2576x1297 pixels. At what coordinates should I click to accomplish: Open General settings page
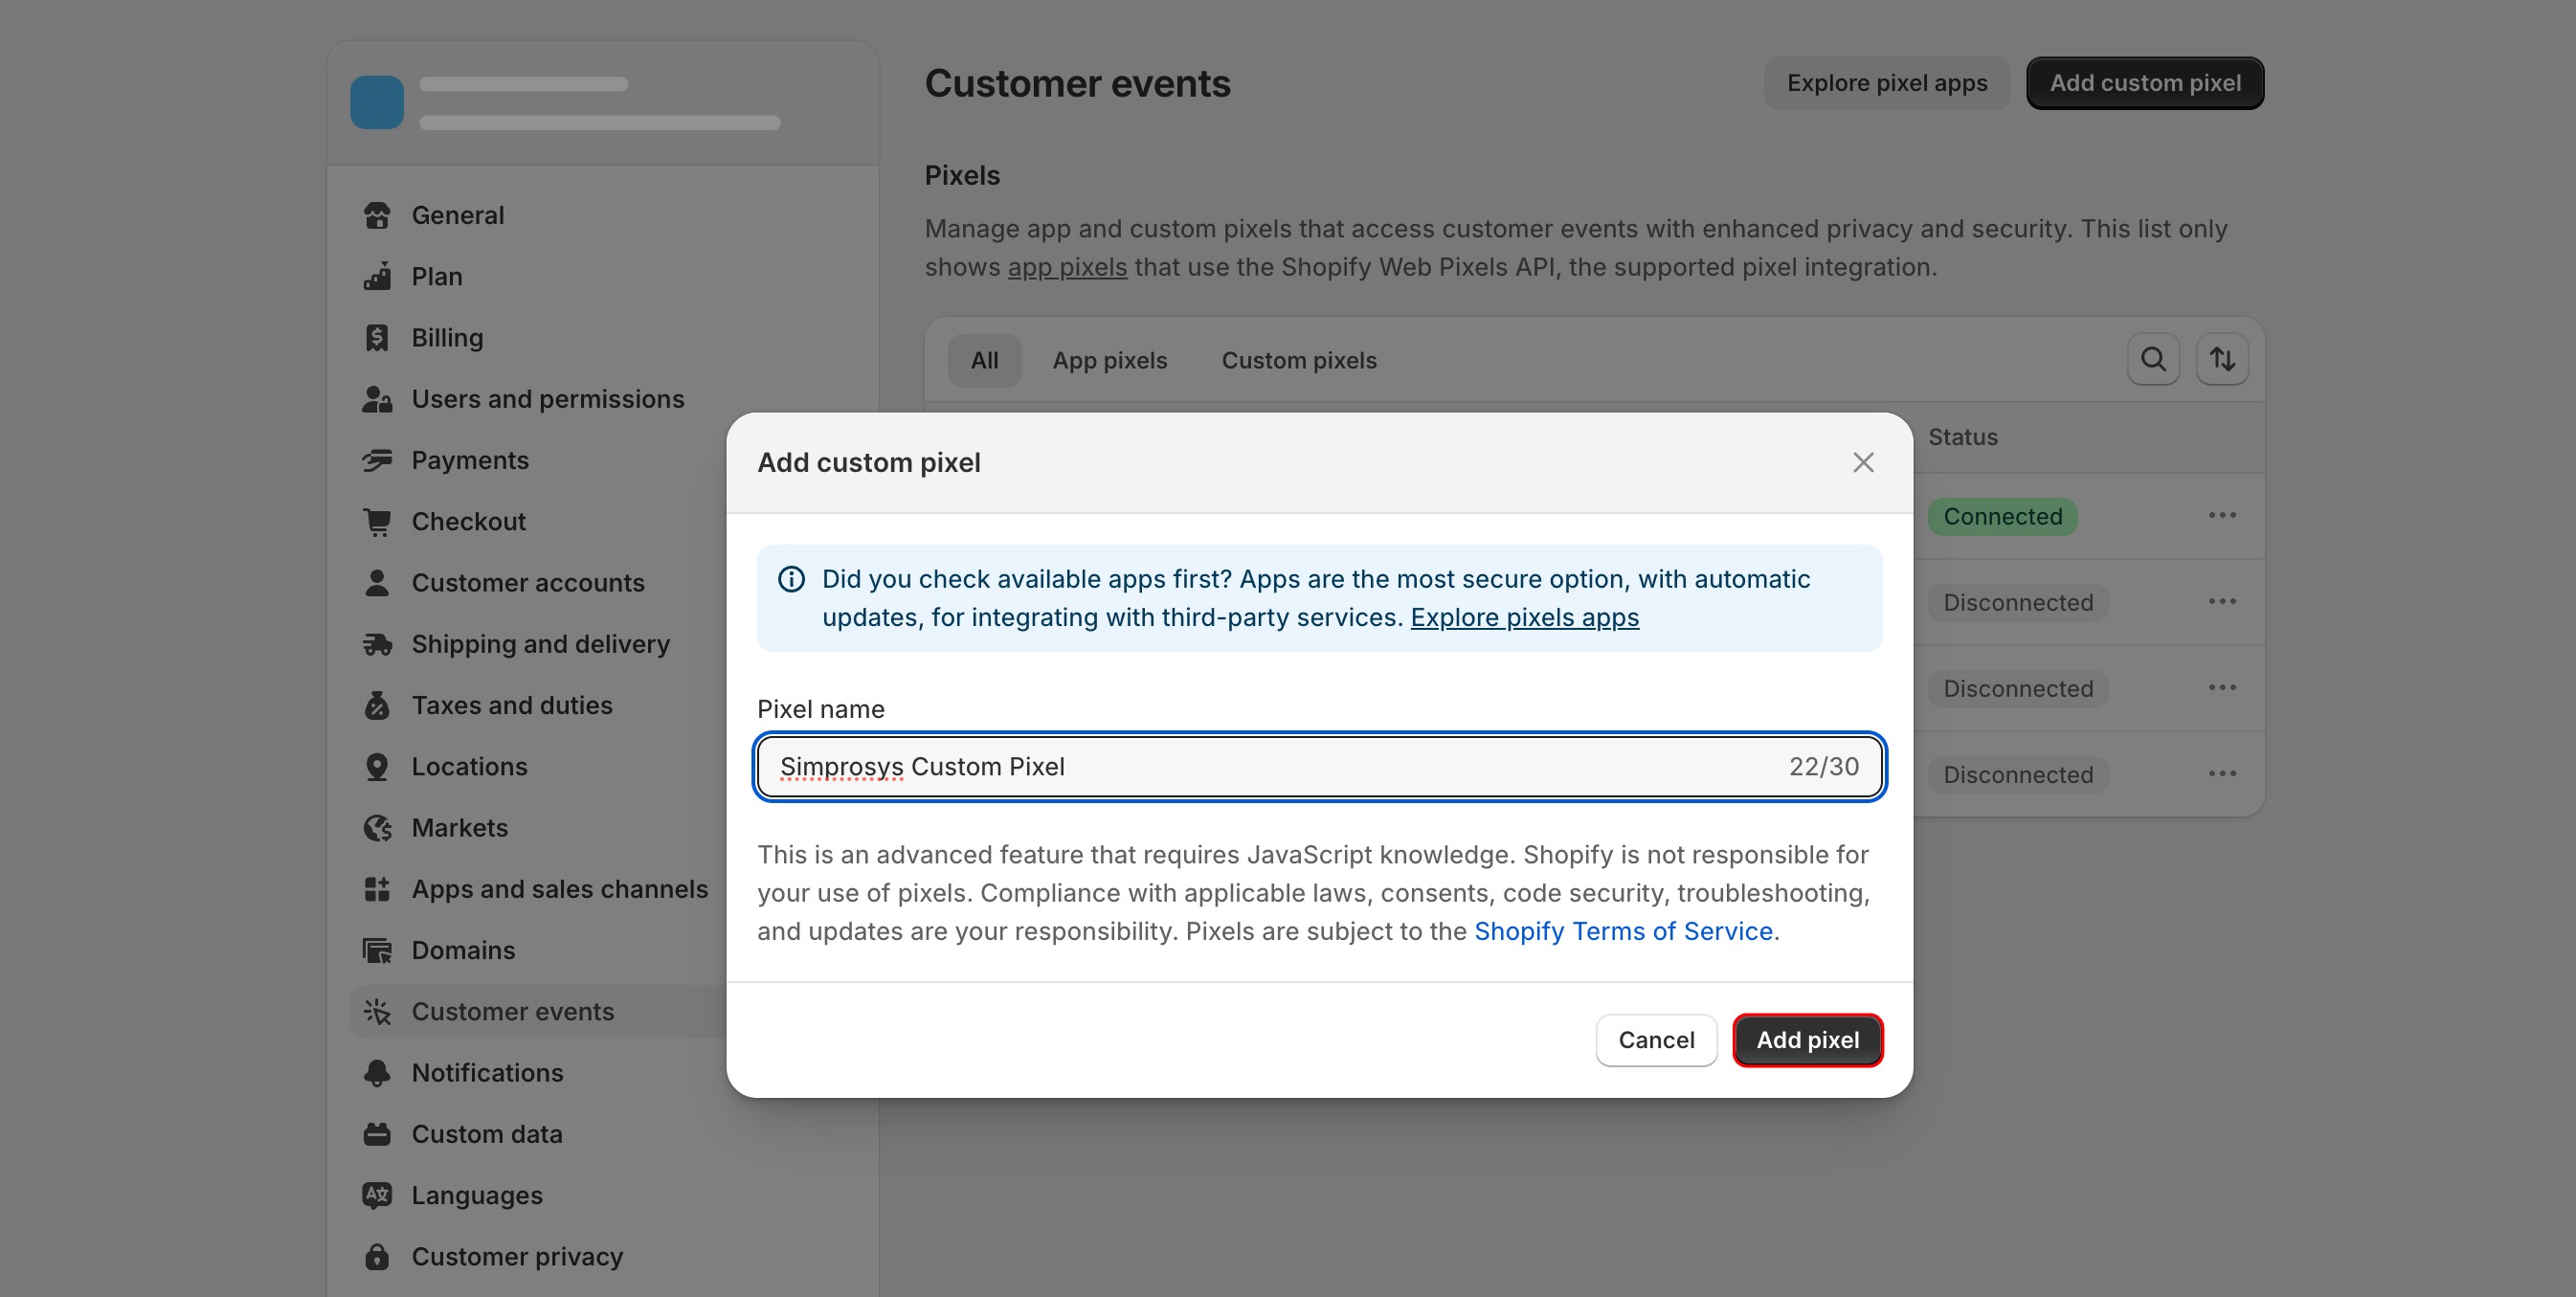tap(457, 215)
